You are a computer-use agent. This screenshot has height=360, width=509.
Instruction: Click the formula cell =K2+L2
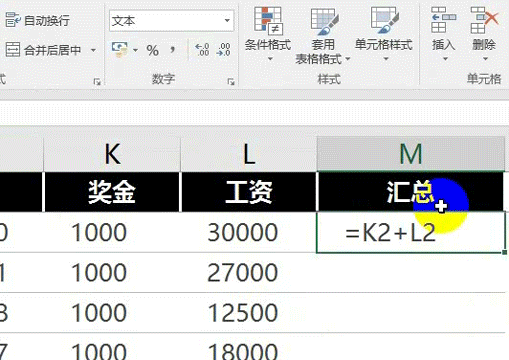pos(411,232)
